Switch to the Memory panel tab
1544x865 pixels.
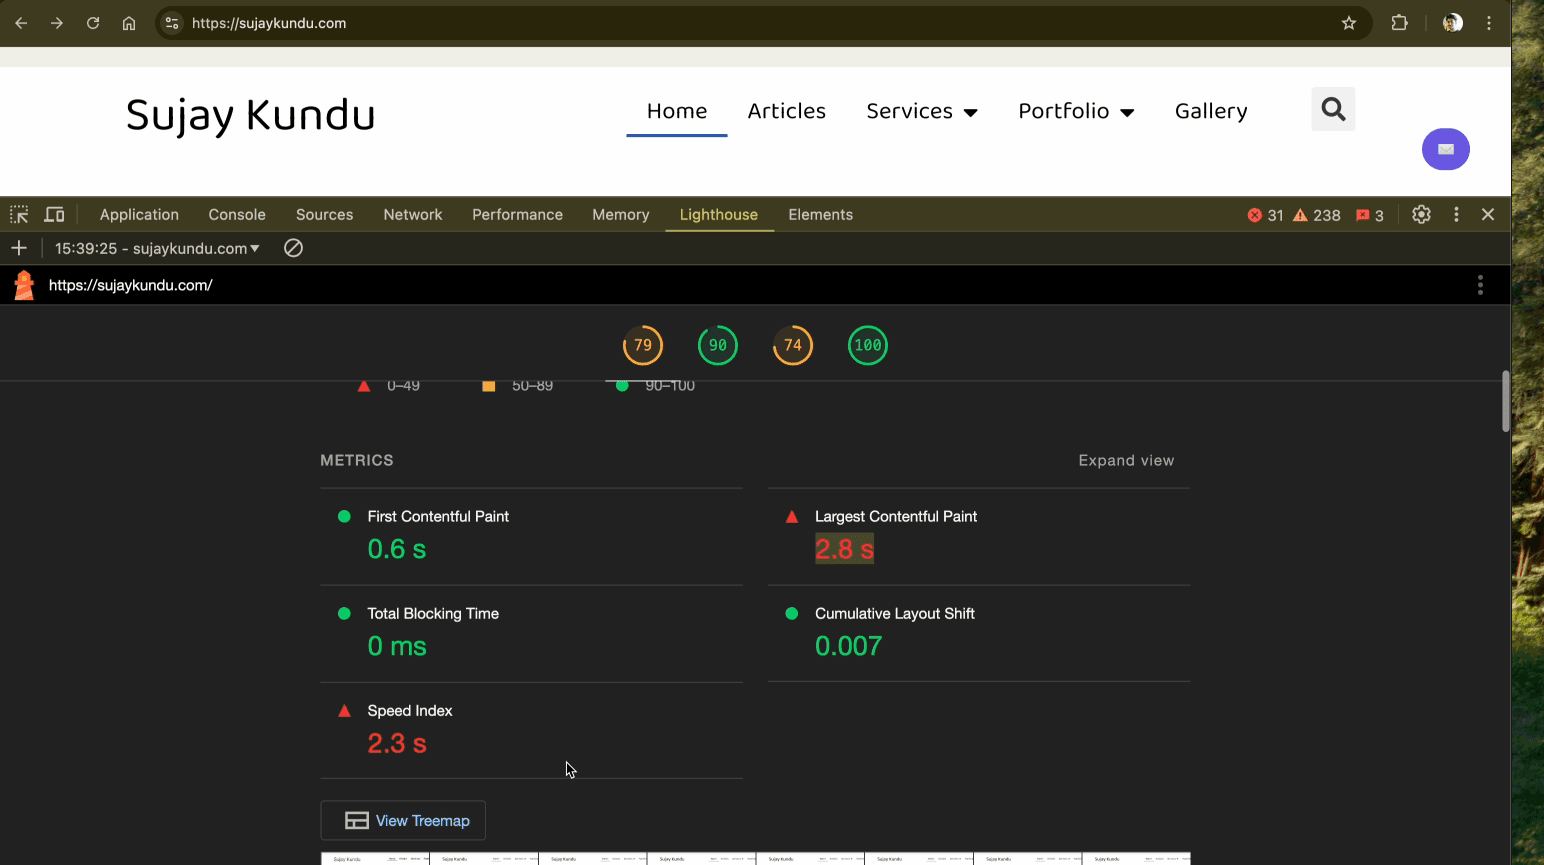pos(620,214)
